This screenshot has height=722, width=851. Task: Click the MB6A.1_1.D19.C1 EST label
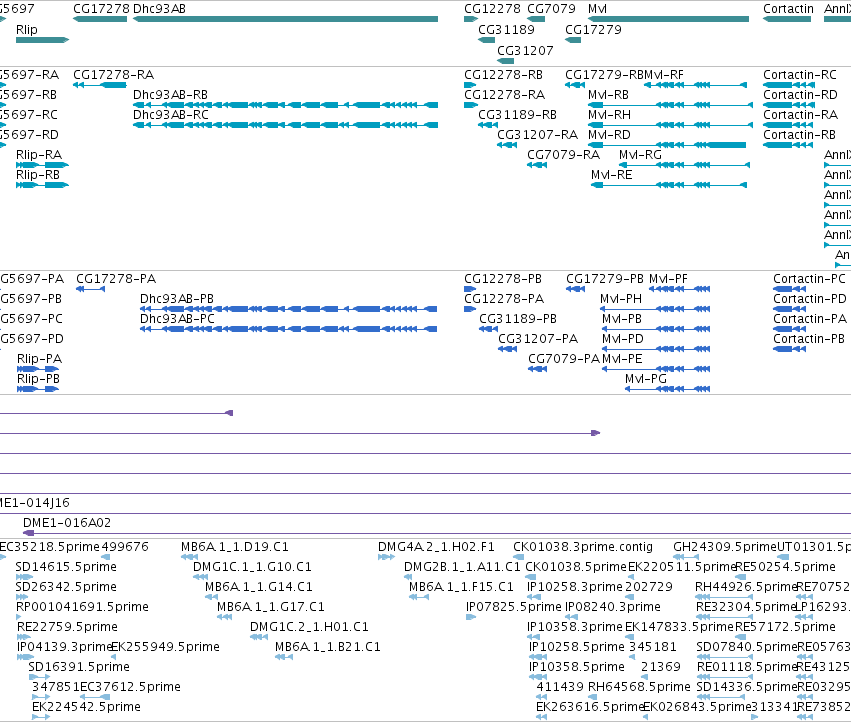[235, 547]
